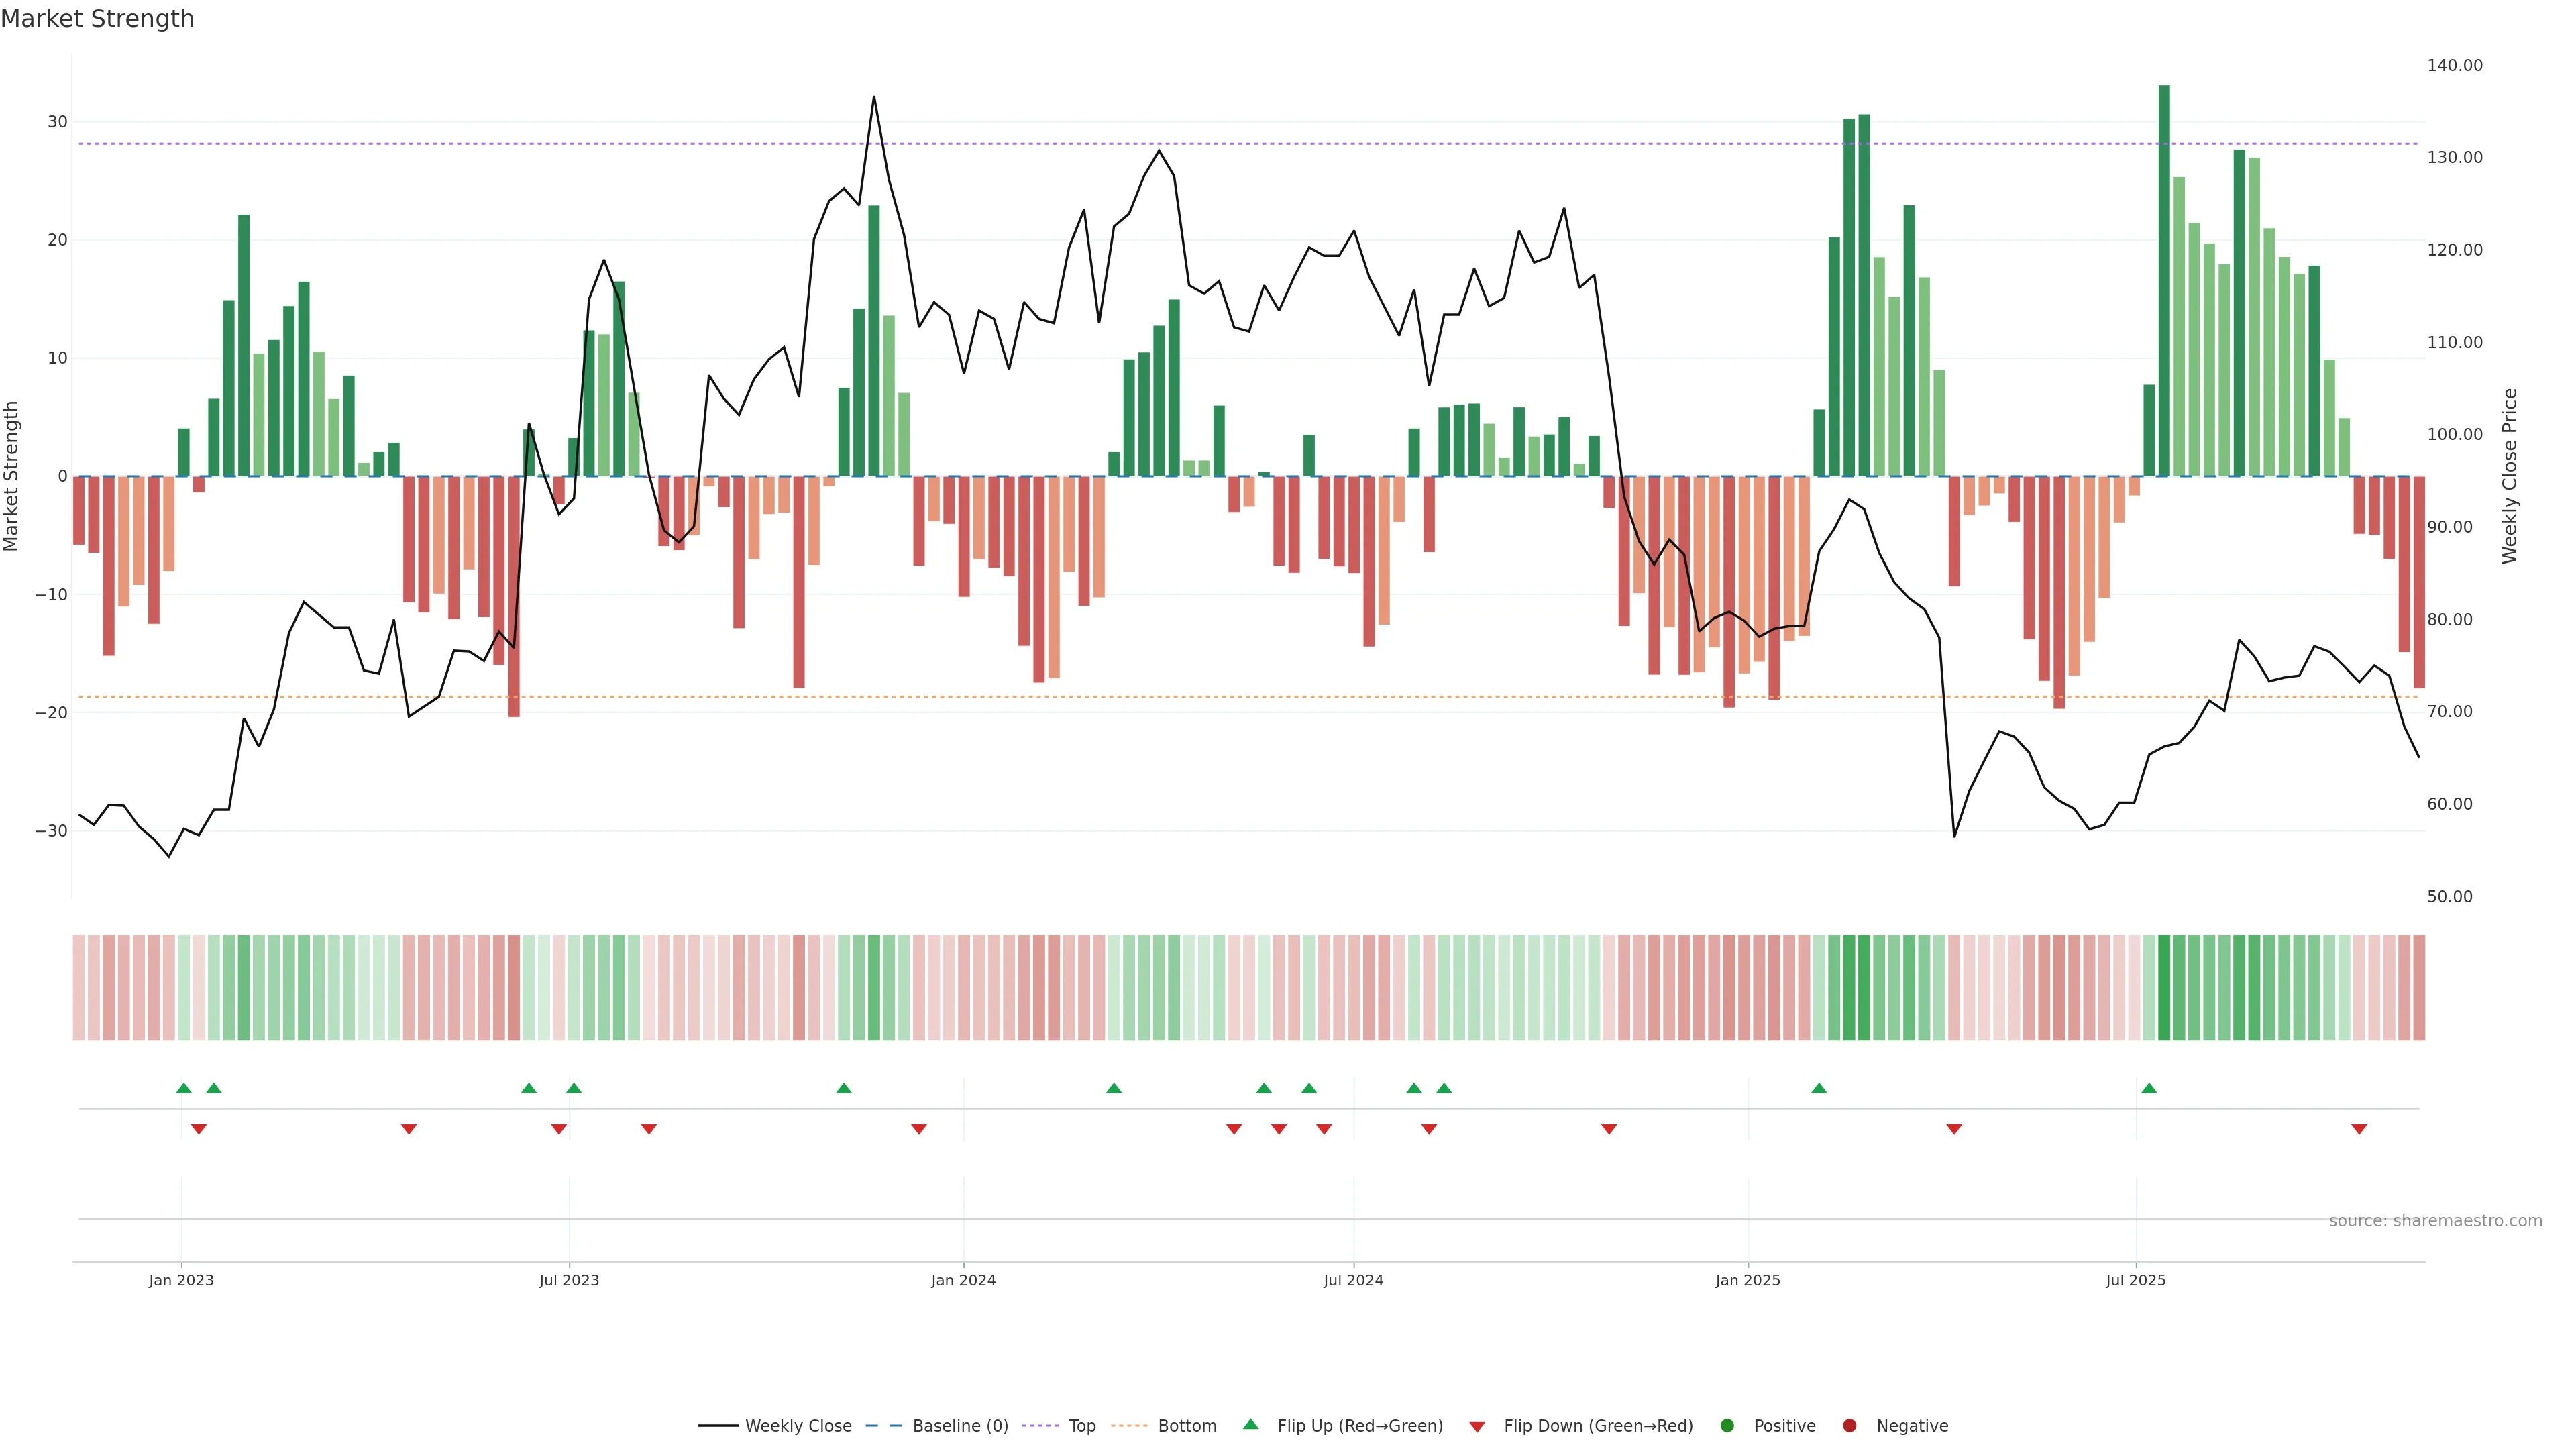2576x1449 pixels.
Task: Click the Bottom orange dotted legend icon
Action: (x=1129, y=1426)
